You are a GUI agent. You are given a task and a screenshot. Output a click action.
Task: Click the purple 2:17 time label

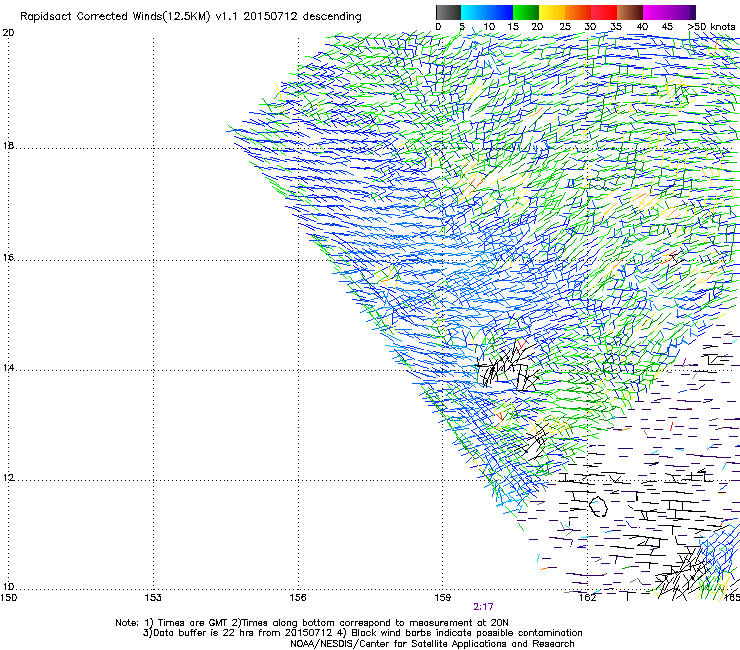pyautogui.click(x=483, y=607)
